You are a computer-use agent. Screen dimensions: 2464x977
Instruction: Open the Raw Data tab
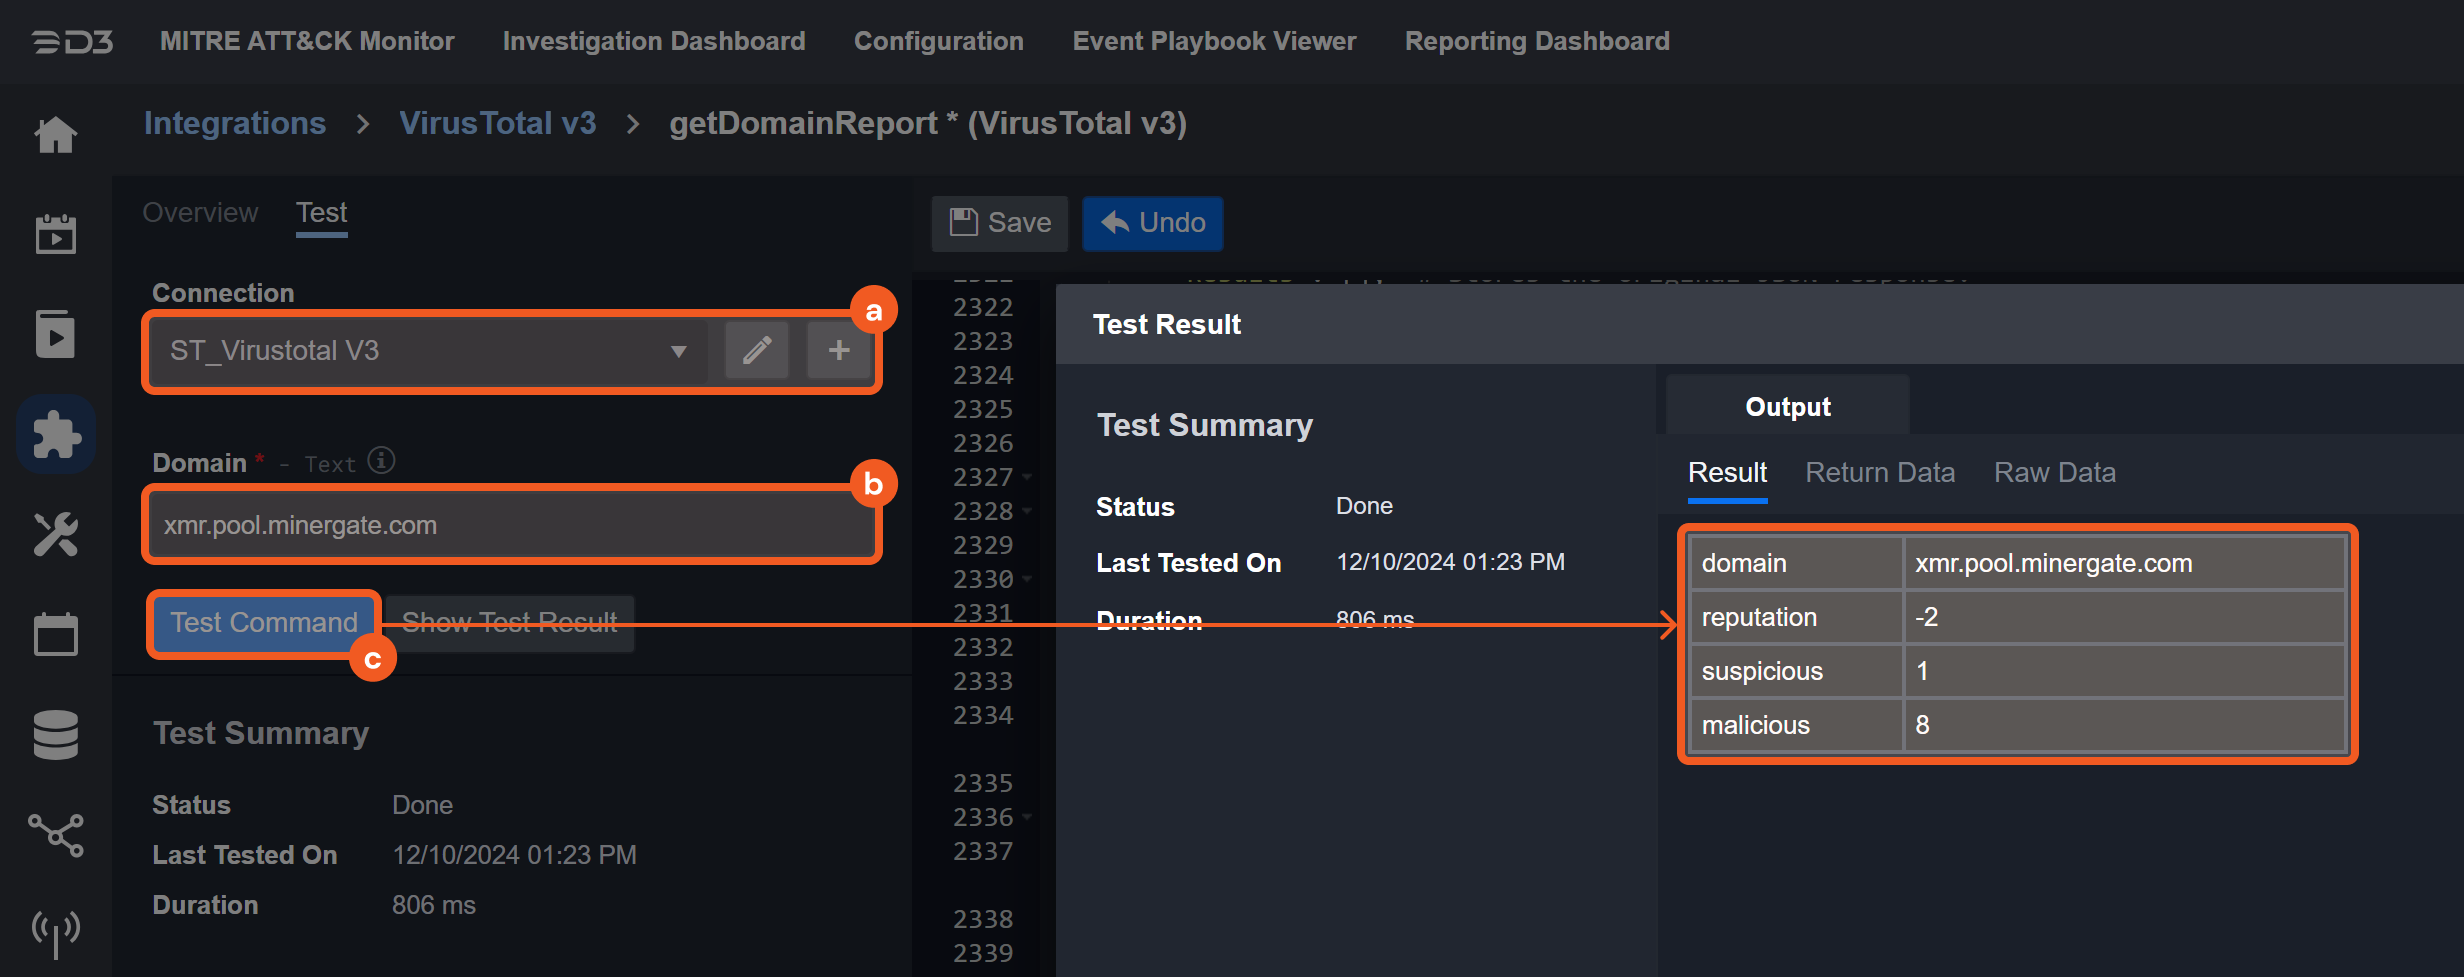[x=2054, y=473]
